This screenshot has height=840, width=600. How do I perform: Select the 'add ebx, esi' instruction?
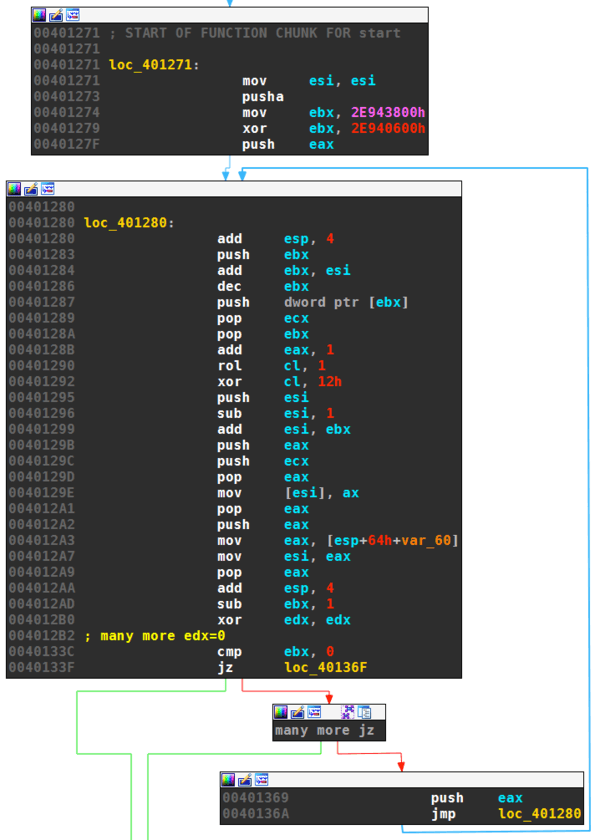284,271
